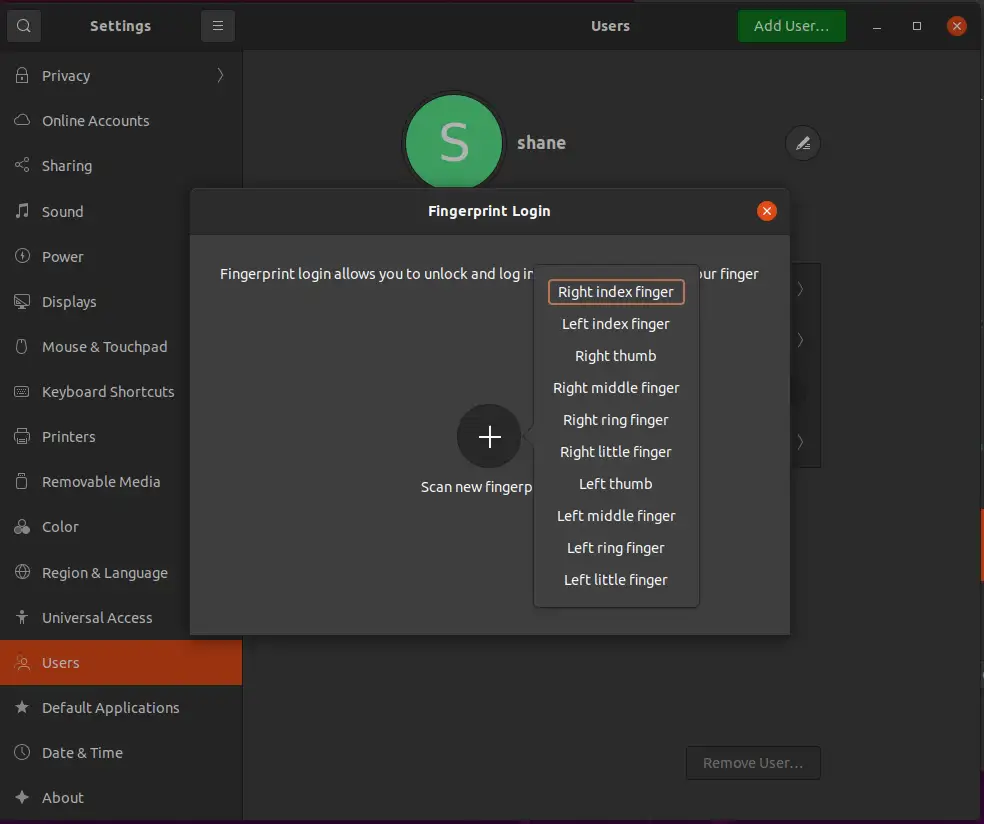Go to Sharing settings label
984x824 pixels.
pos(67,166)
